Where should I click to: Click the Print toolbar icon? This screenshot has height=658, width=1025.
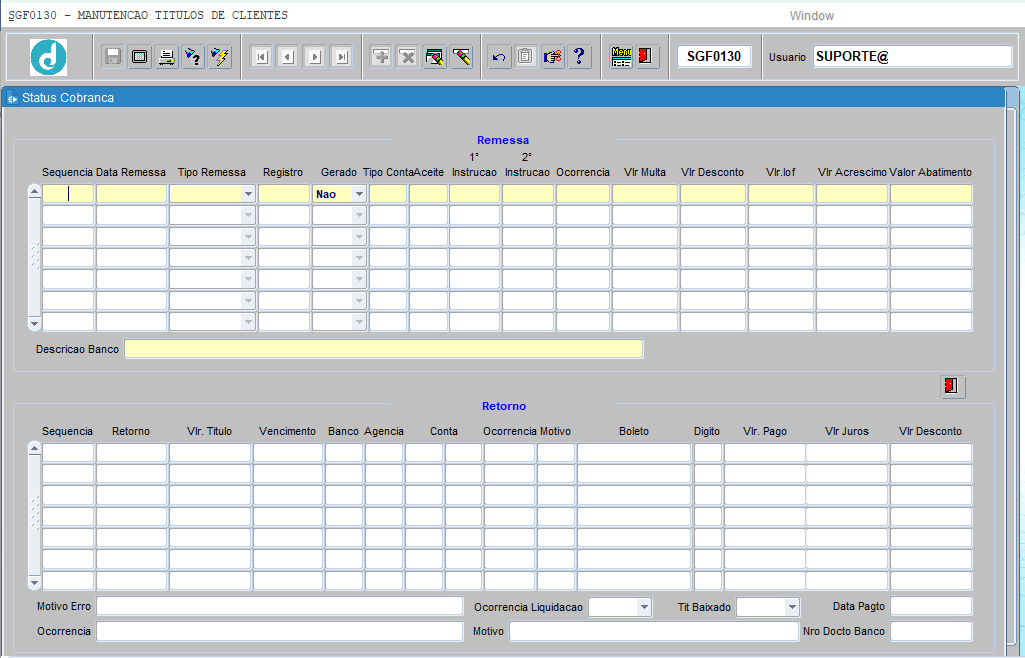[x=167, y=57]
